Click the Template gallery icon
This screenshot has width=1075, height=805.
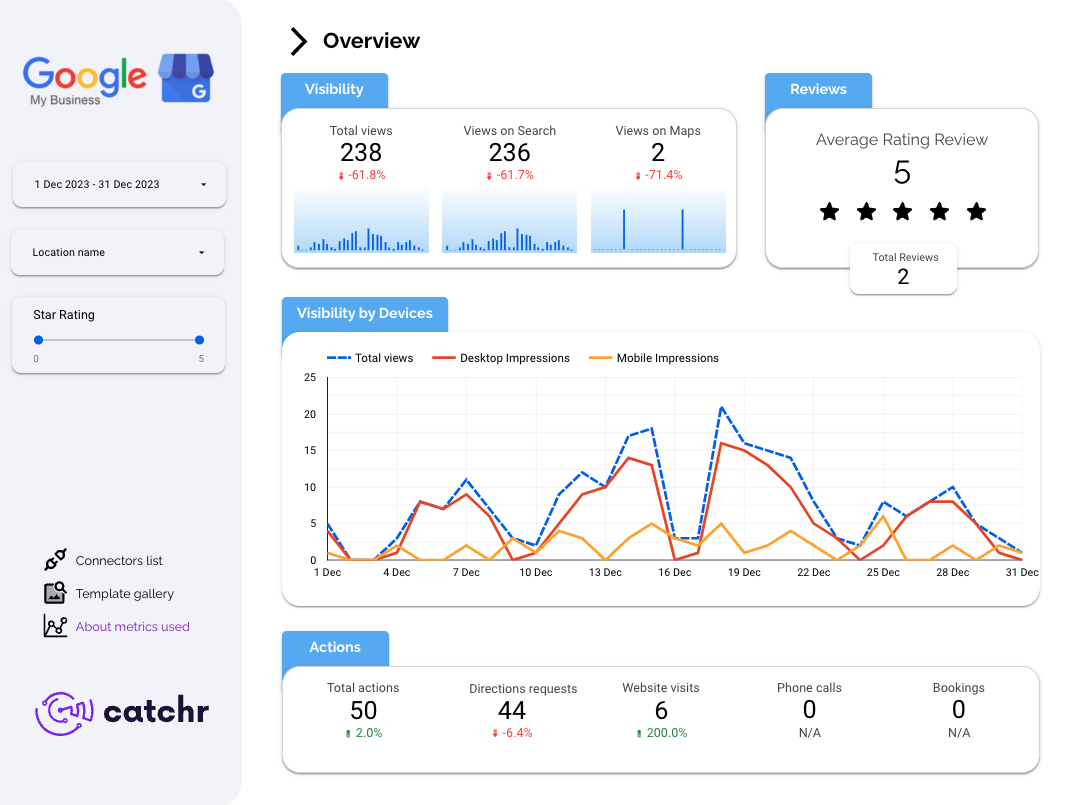55,593
